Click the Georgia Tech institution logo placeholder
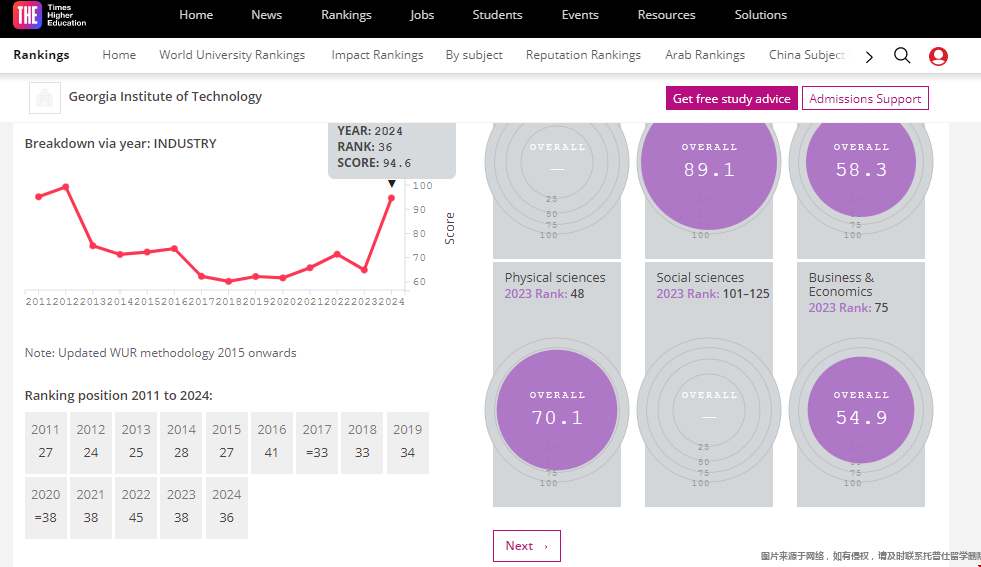 pyautogui.click(x=45, y=98)
